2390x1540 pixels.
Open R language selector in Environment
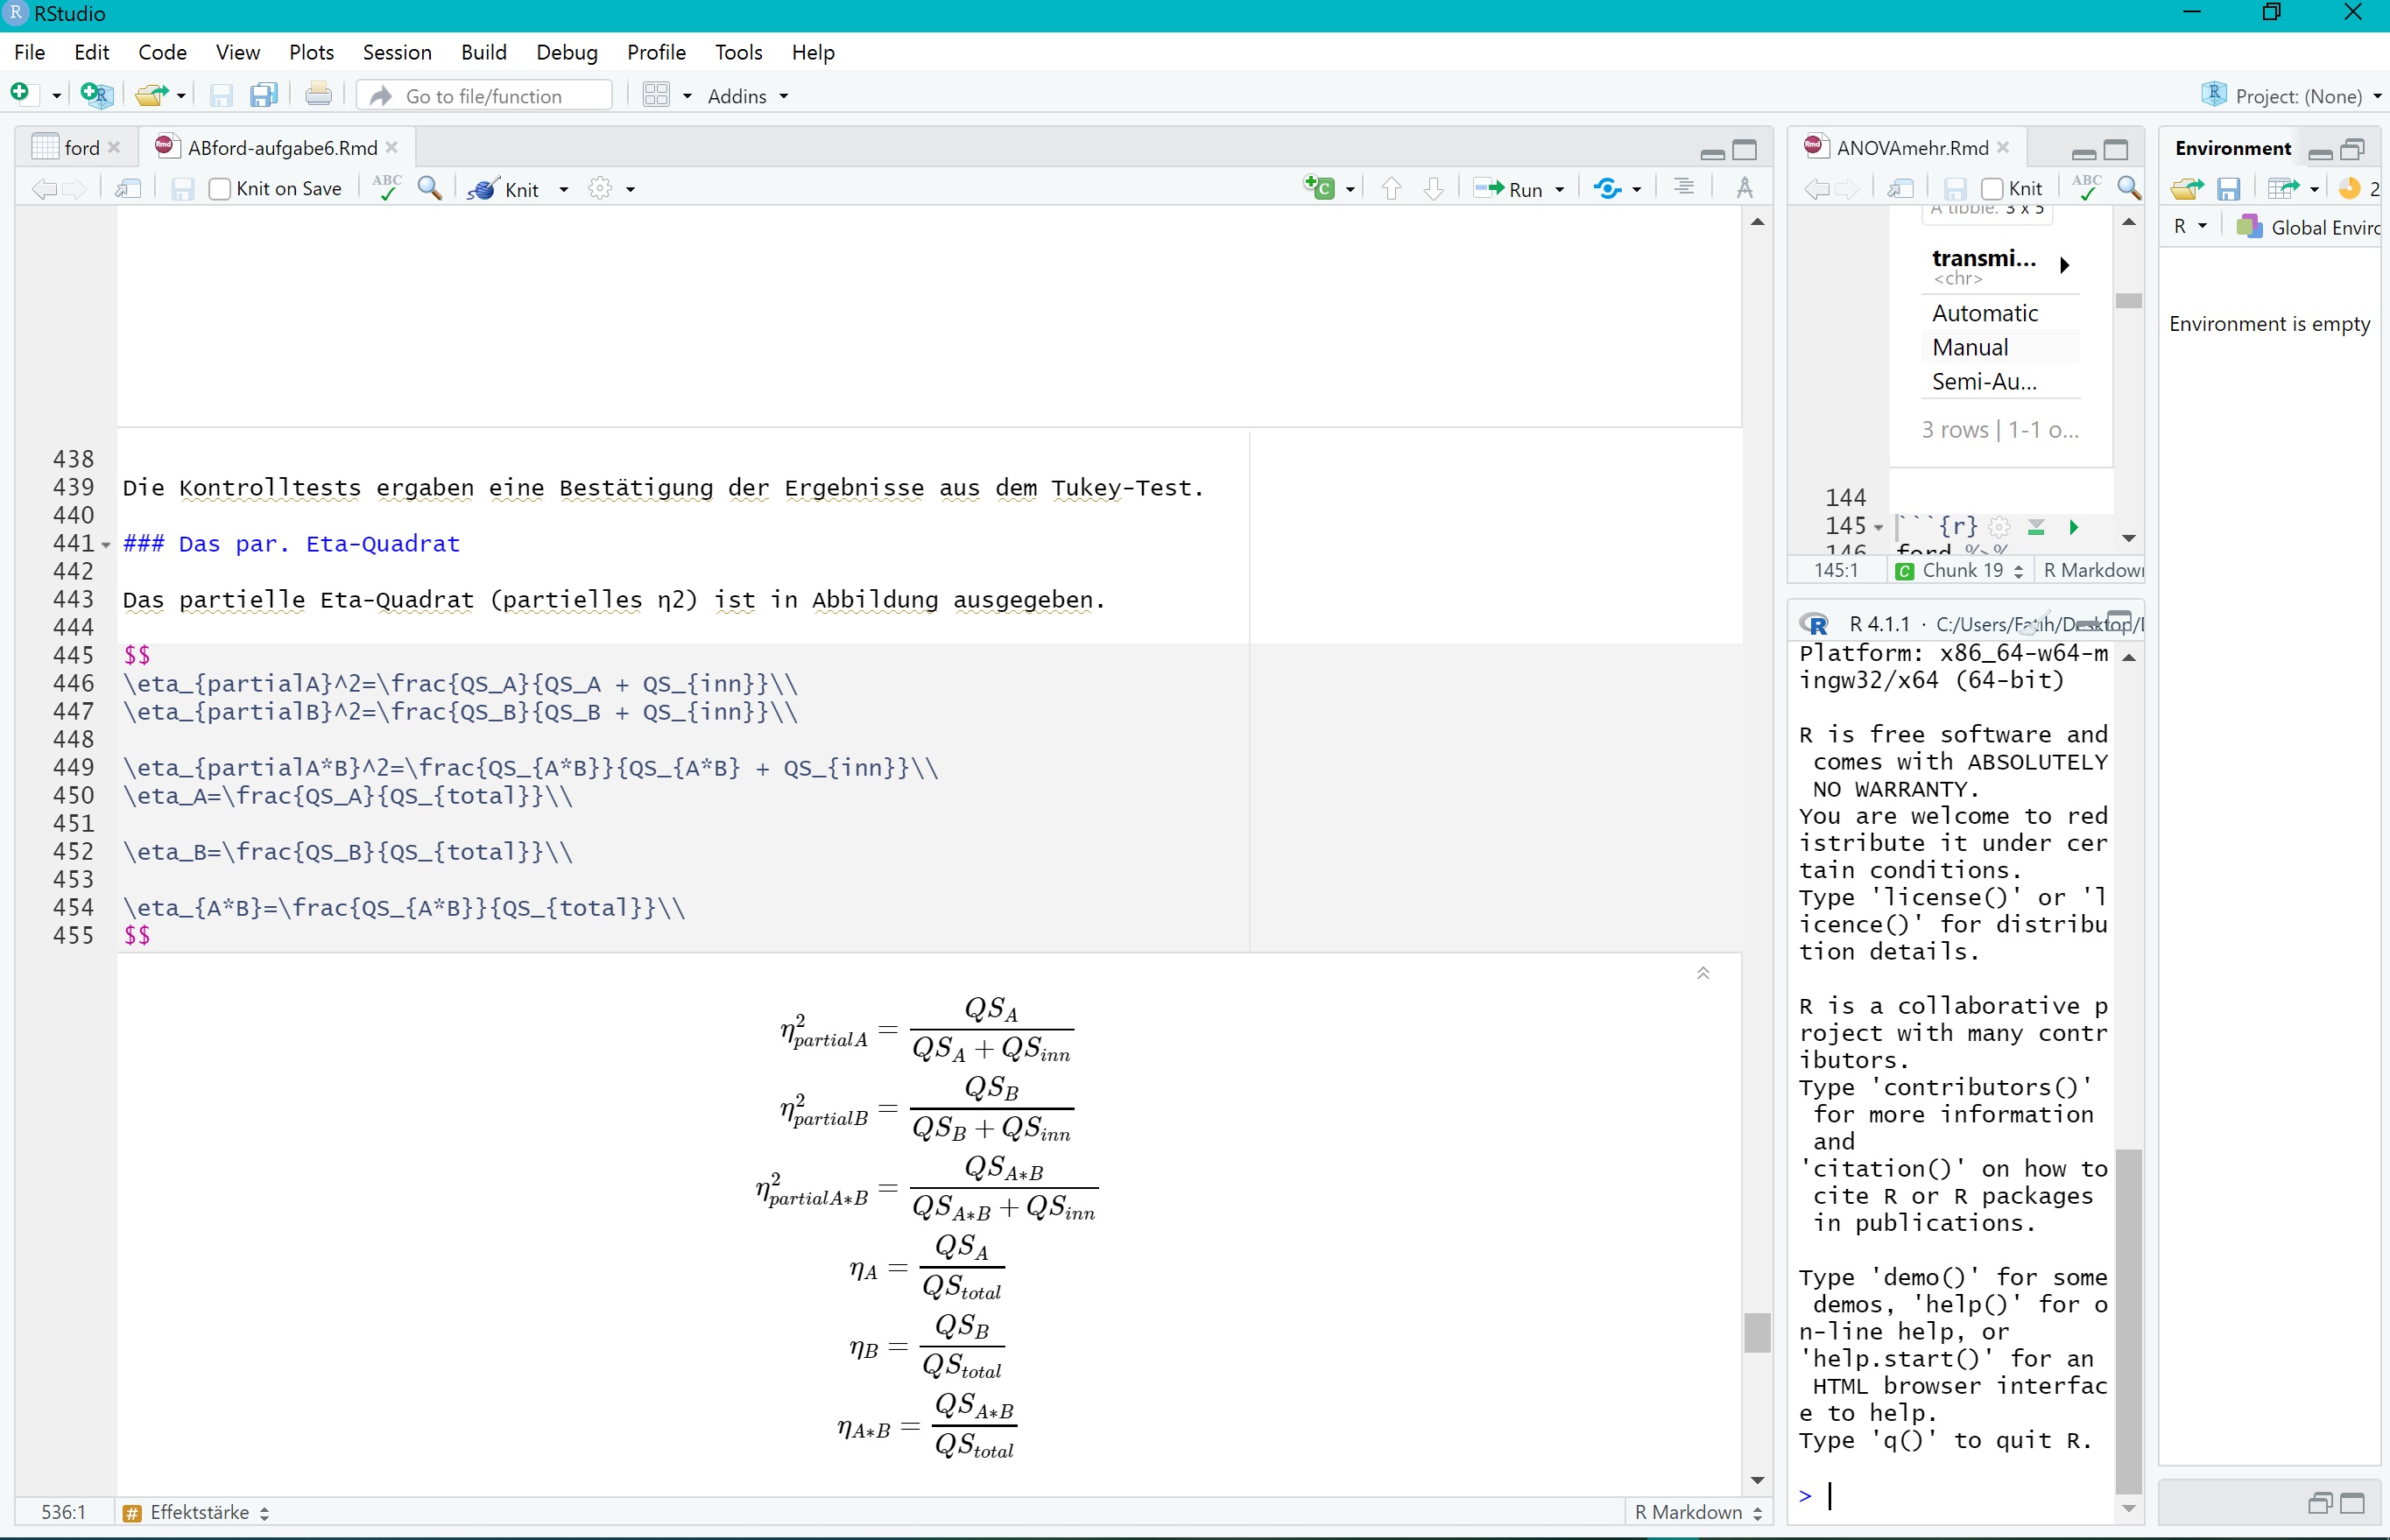coord(2190,227)
